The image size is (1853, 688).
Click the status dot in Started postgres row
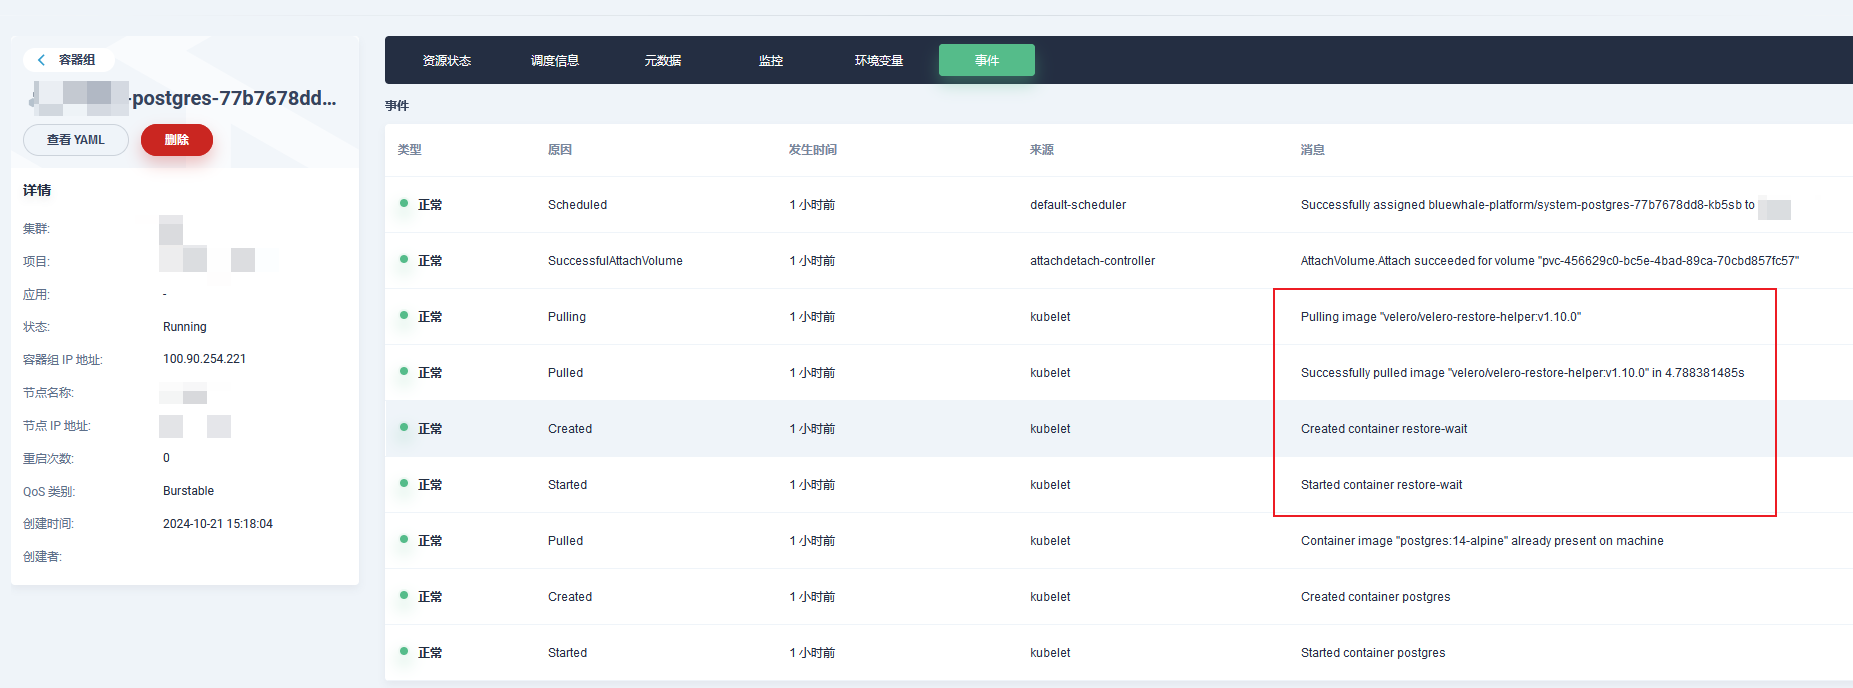coord(404,652)
